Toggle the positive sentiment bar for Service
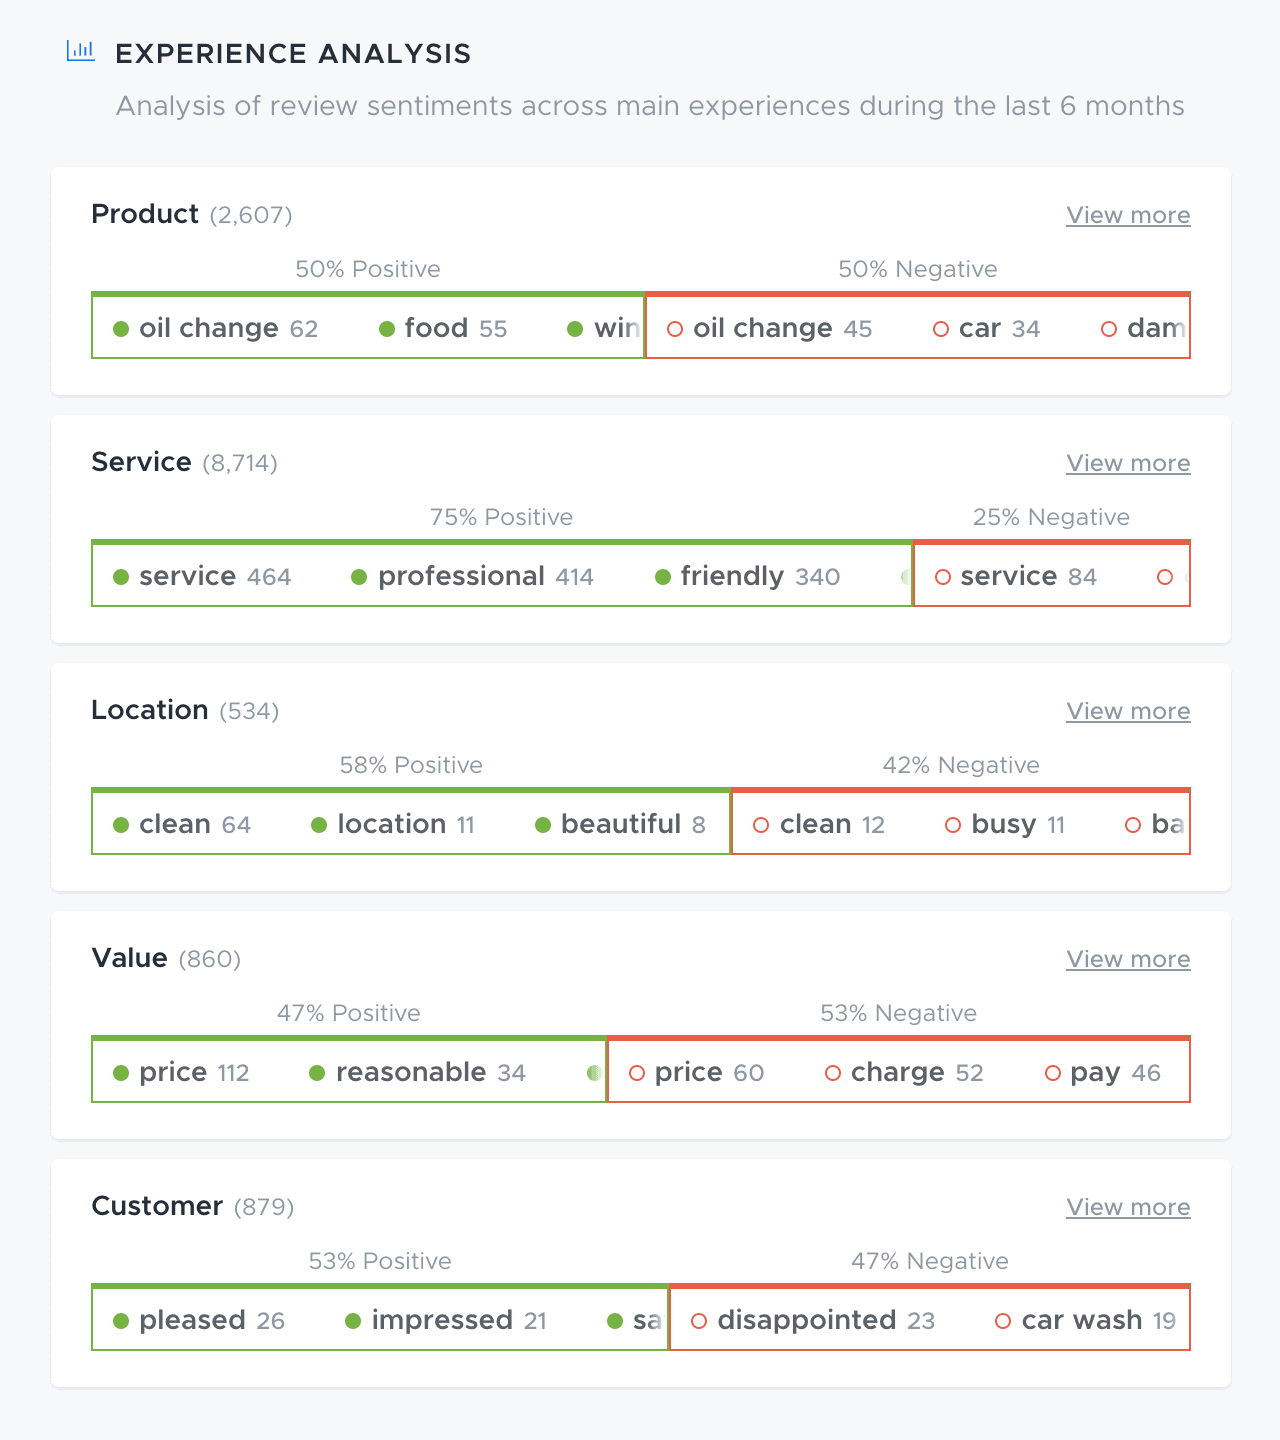 [500, 574]
